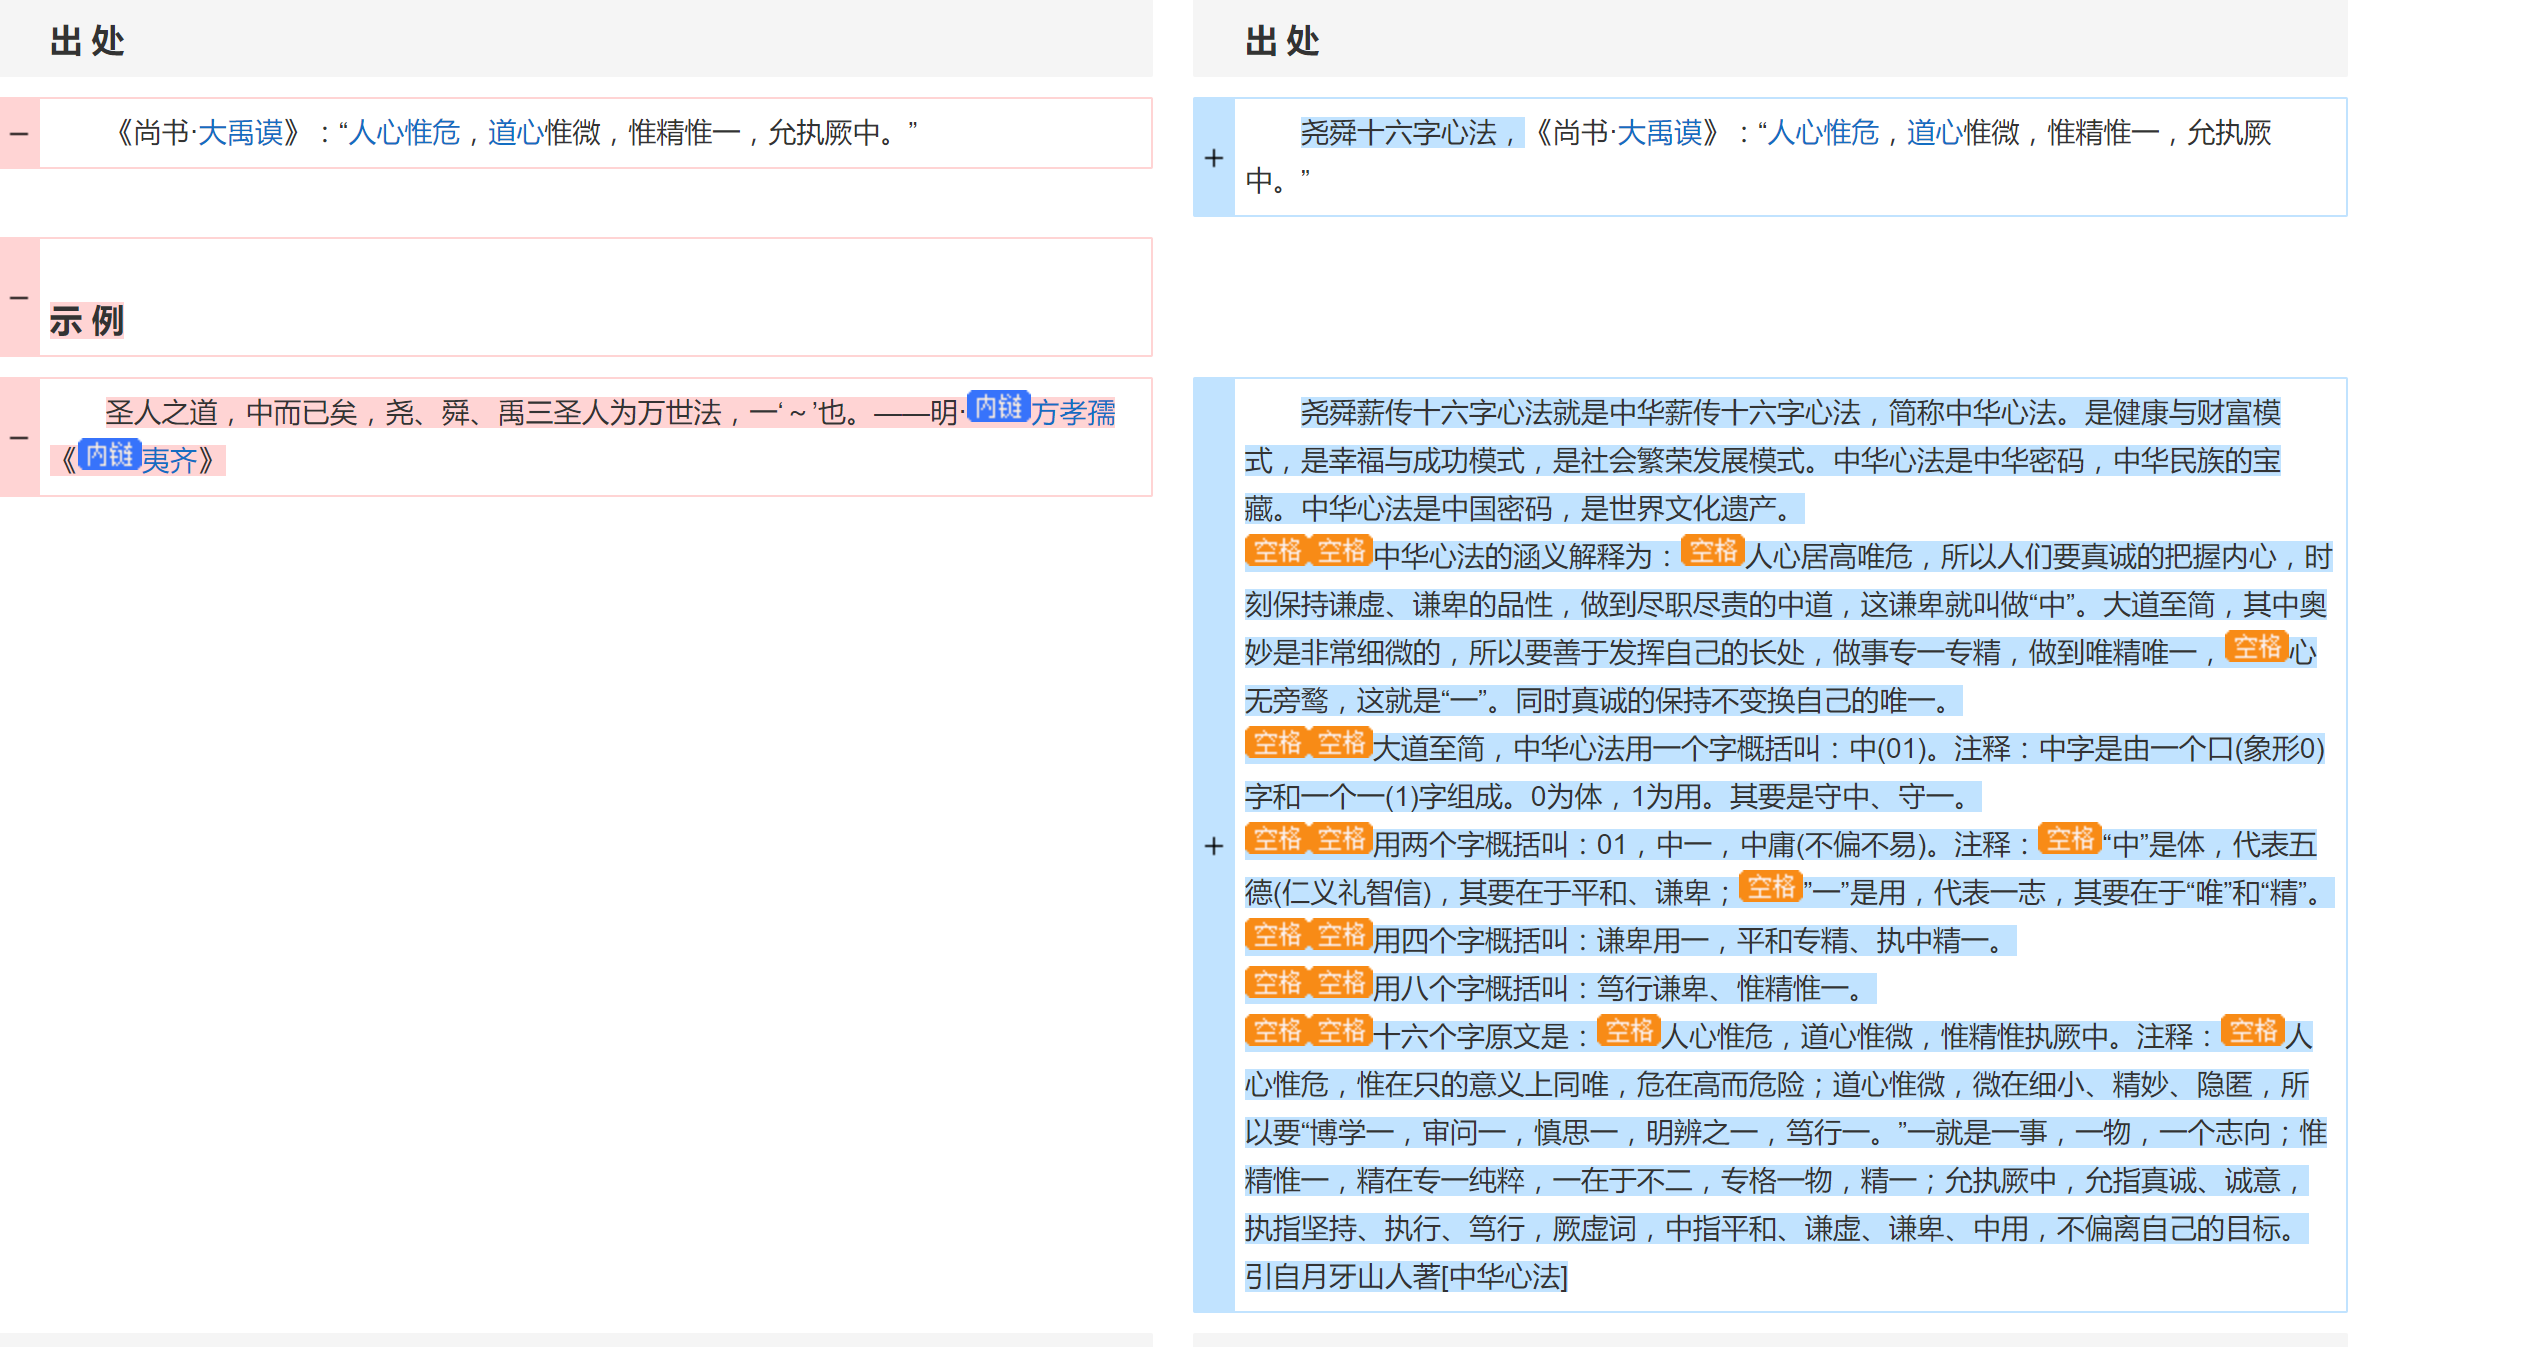
Task: Open the 大禹谟 link in right panel
Action: point(1660,132)
